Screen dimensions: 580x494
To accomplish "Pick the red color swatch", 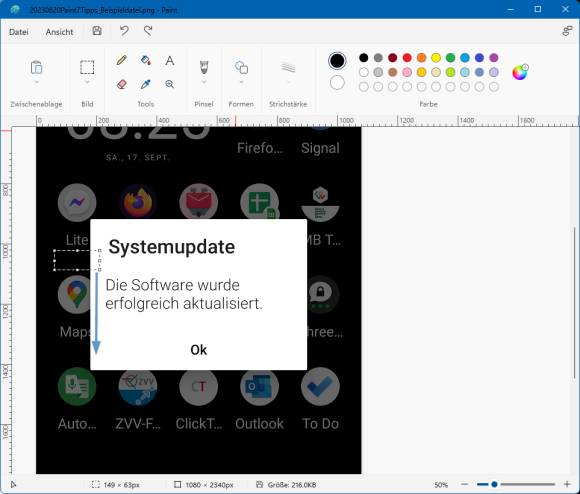I will (407, 58).
